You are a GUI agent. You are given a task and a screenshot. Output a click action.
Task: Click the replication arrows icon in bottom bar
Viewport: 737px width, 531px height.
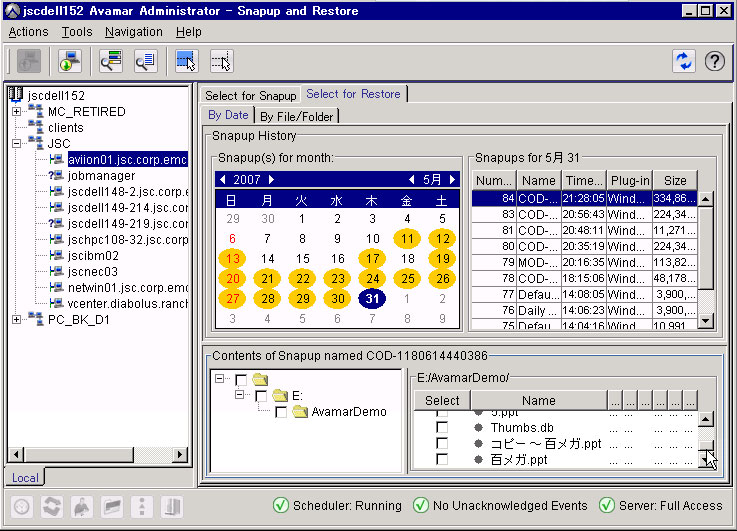pos(52,507)
